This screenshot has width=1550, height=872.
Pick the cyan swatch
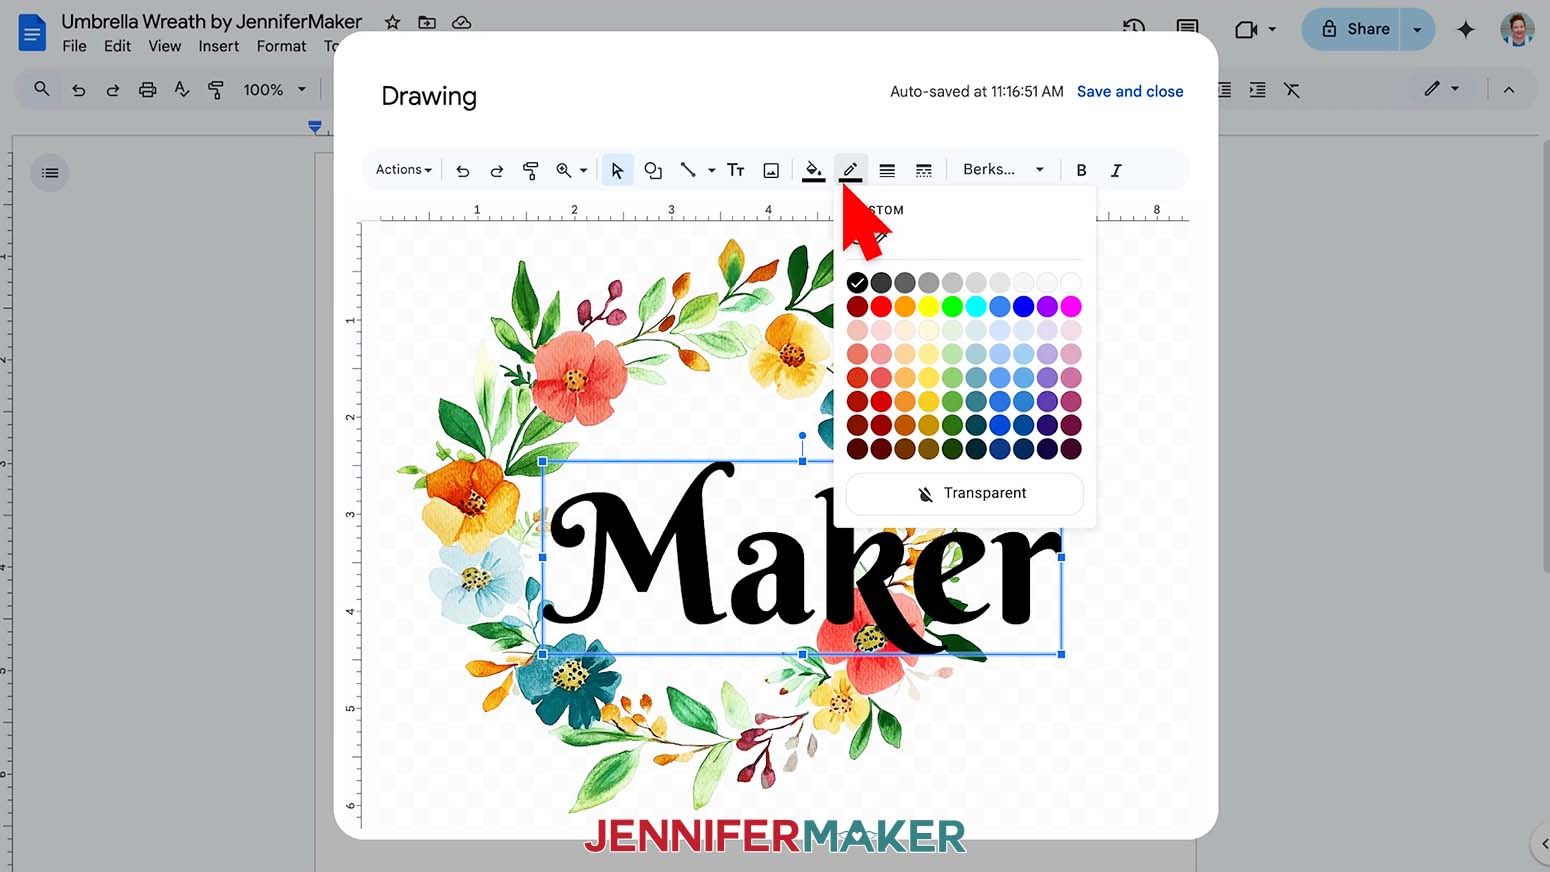click(x=976, y=306)
